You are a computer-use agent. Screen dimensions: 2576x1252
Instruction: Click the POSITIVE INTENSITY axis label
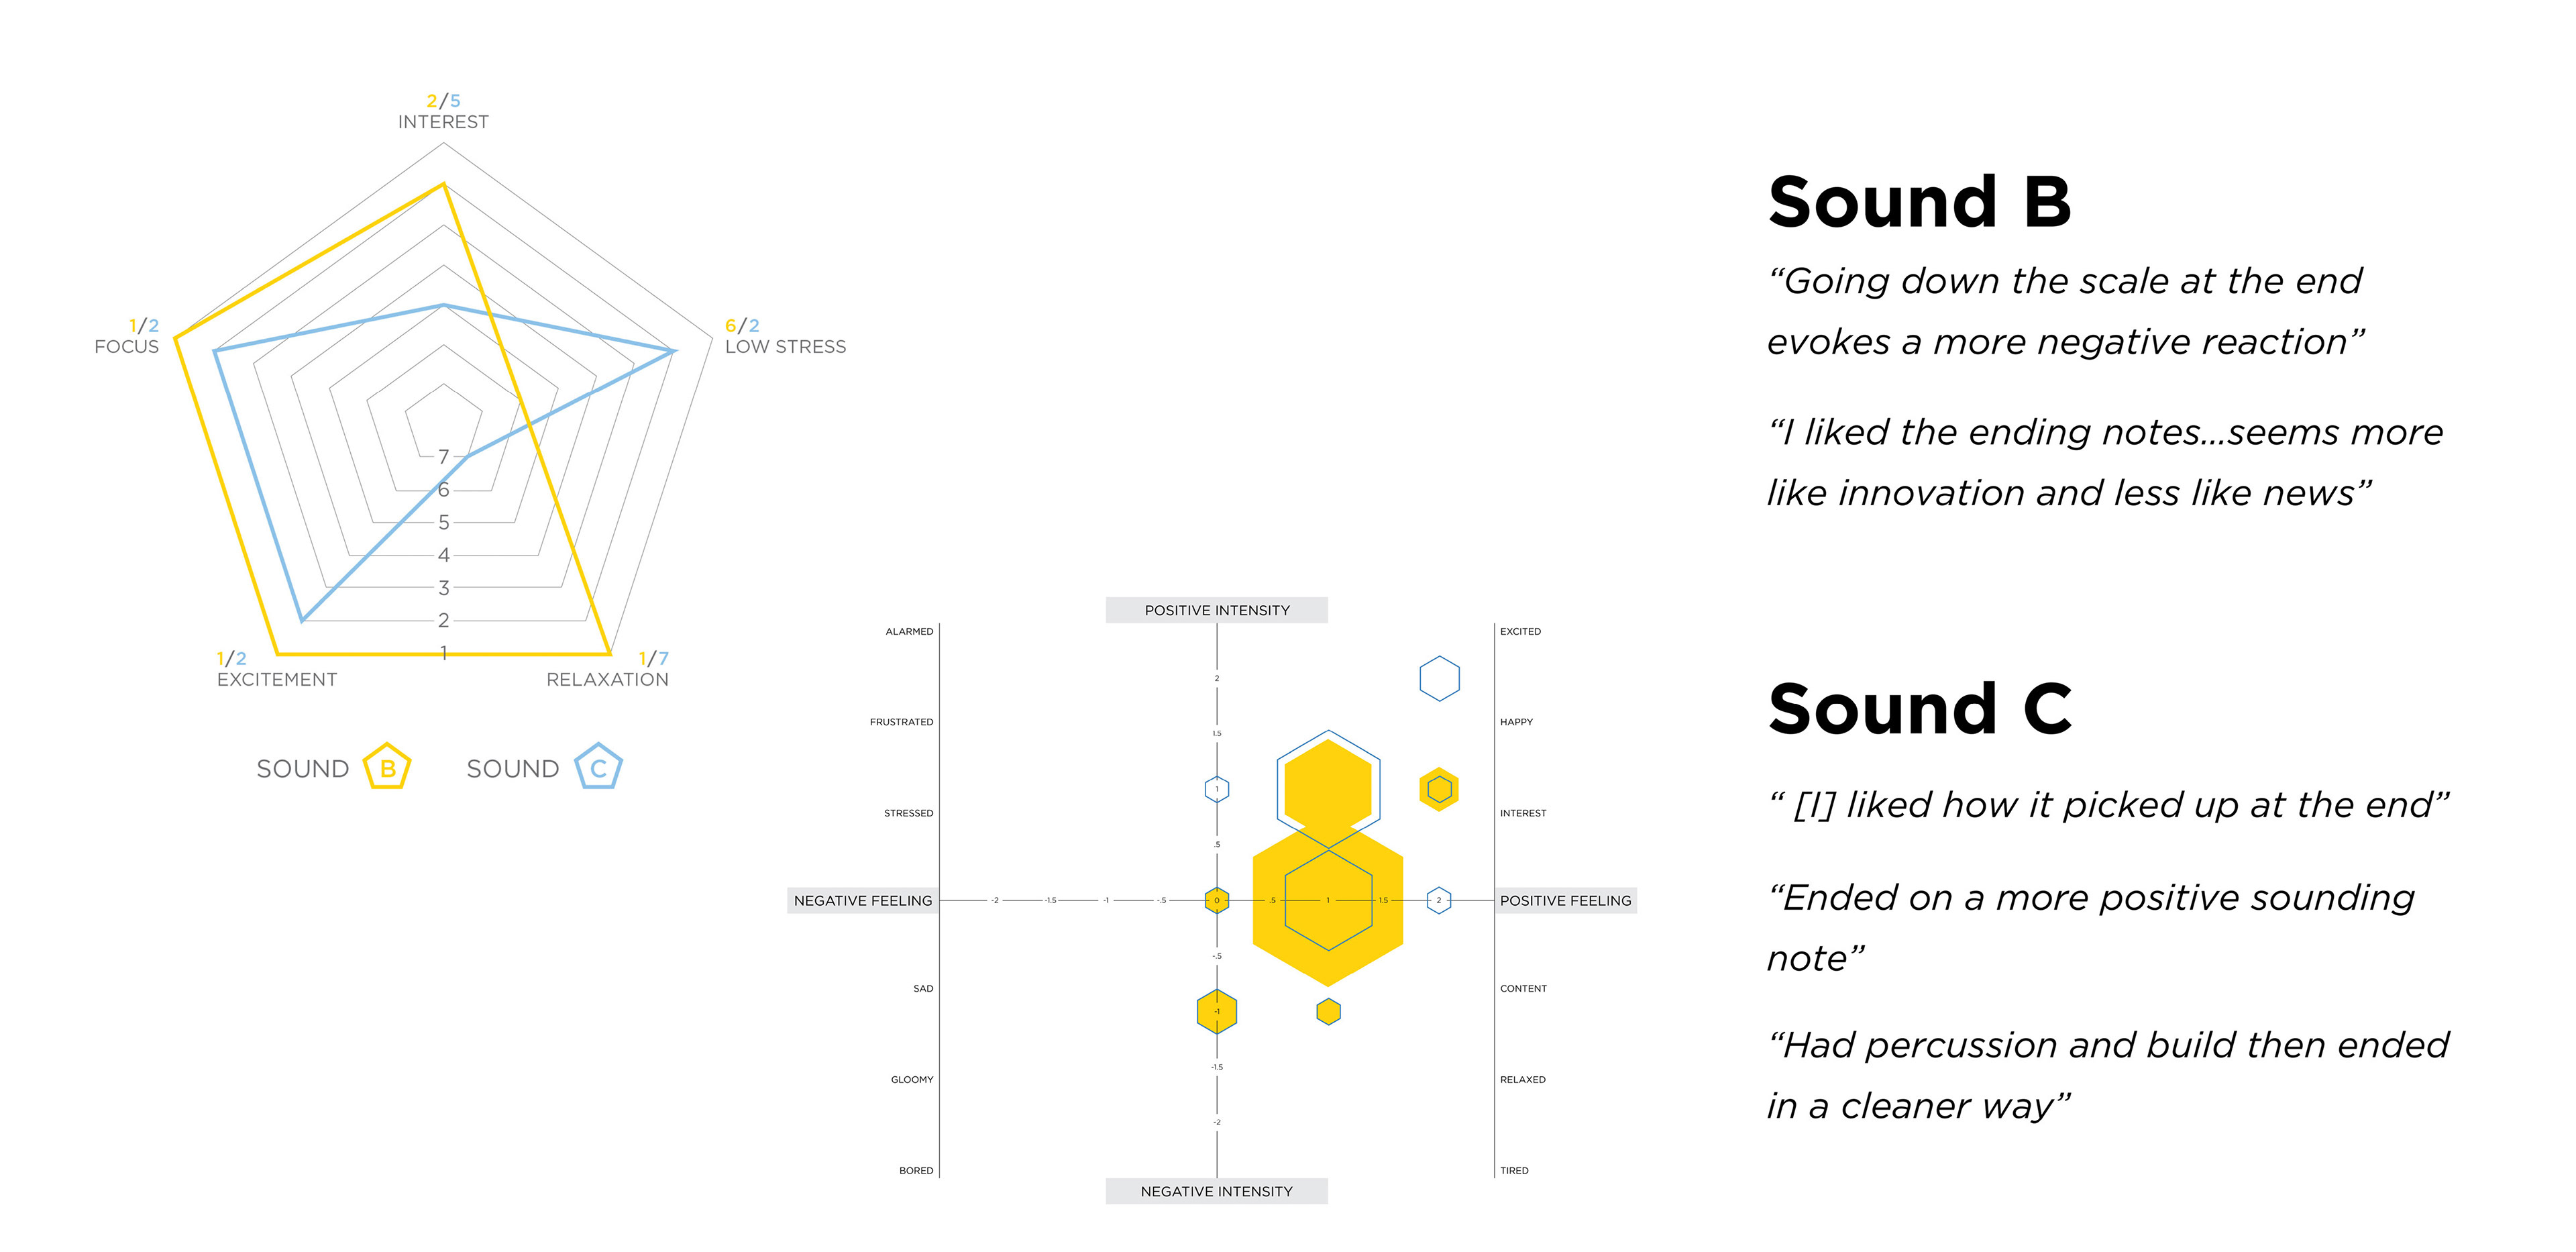[x=1216, y=611]
